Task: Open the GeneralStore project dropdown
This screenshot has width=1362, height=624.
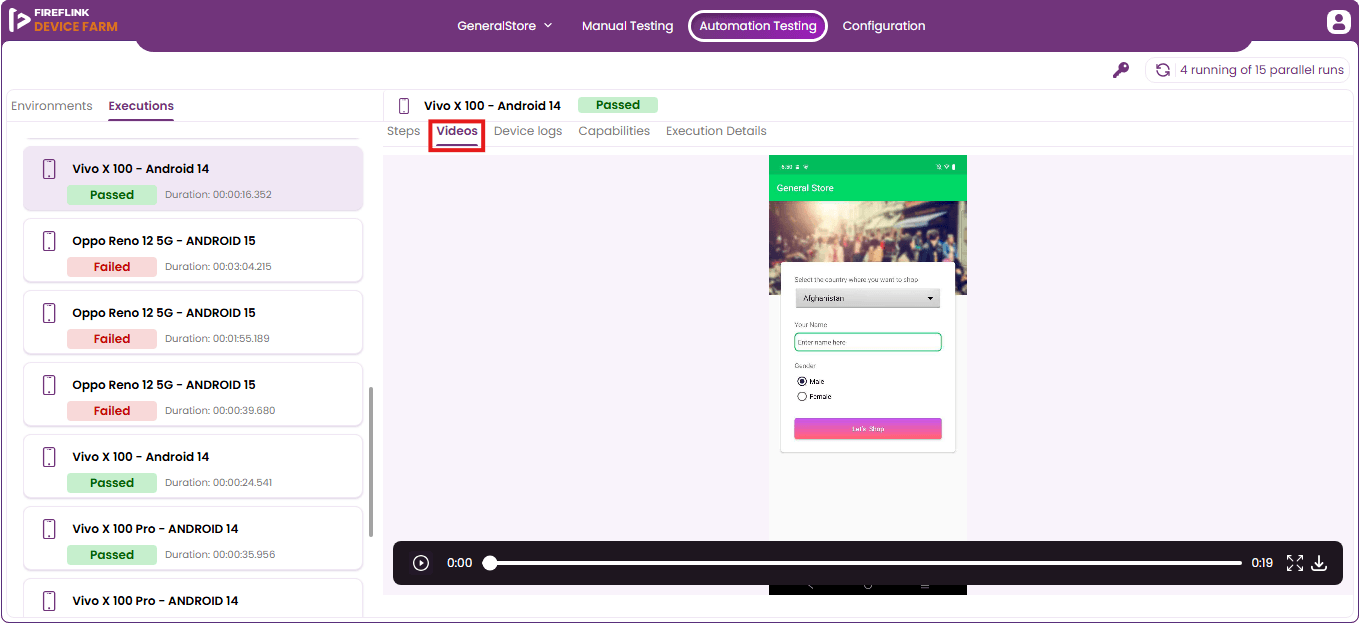Action: click(505, 26)
